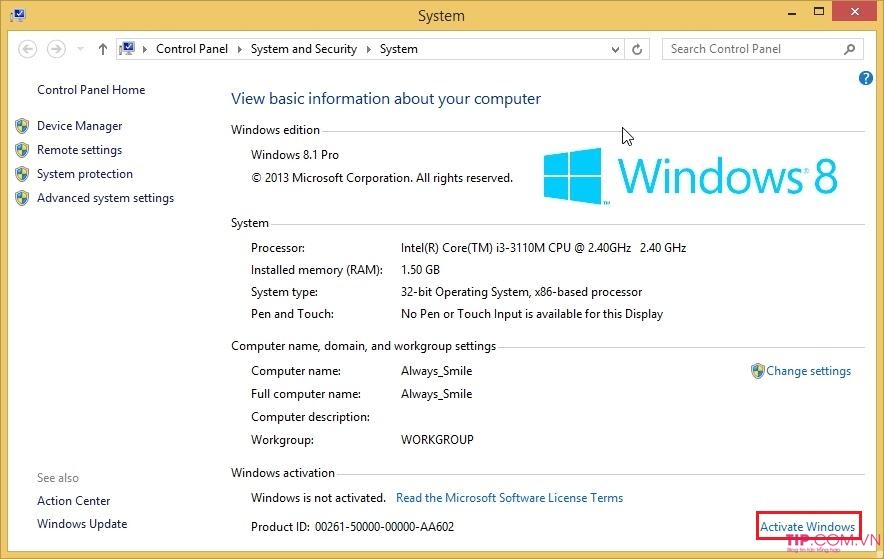This screenshot has width=884, height=559.
Task: Select System in the address breadcrumb
Action: tap(399, 49)
